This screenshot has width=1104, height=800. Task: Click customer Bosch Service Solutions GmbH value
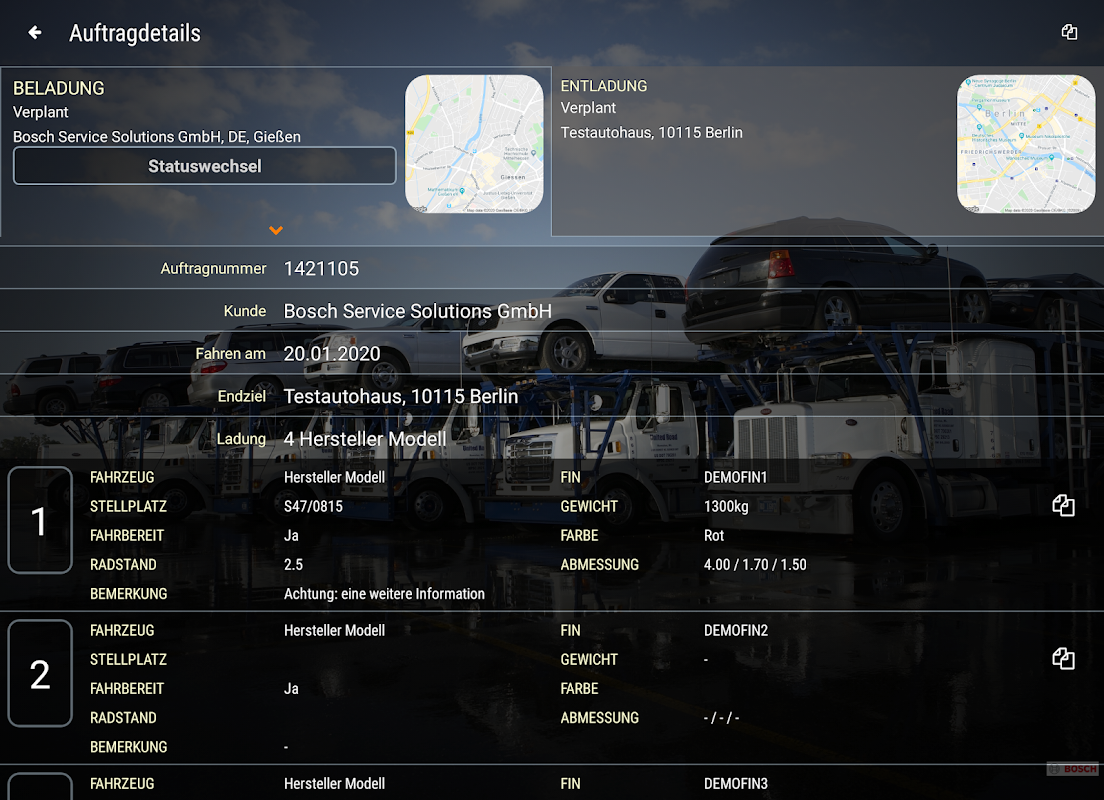point(418,311)
